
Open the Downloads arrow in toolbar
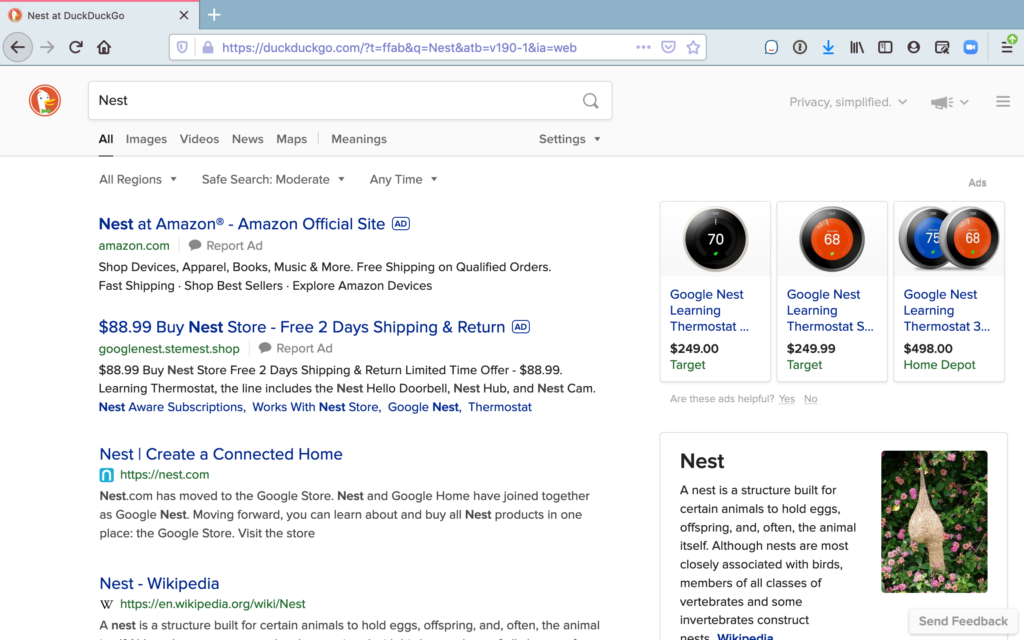tap(828, 47)
